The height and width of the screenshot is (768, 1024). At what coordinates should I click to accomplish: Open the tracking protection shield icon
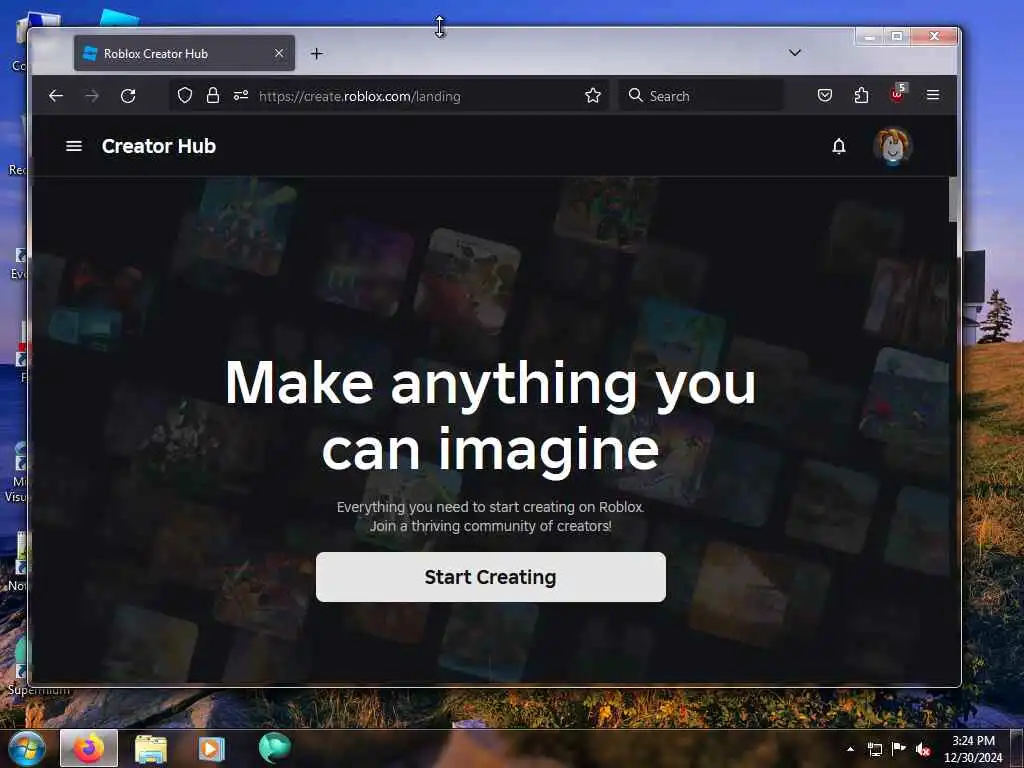click(185, 95)
